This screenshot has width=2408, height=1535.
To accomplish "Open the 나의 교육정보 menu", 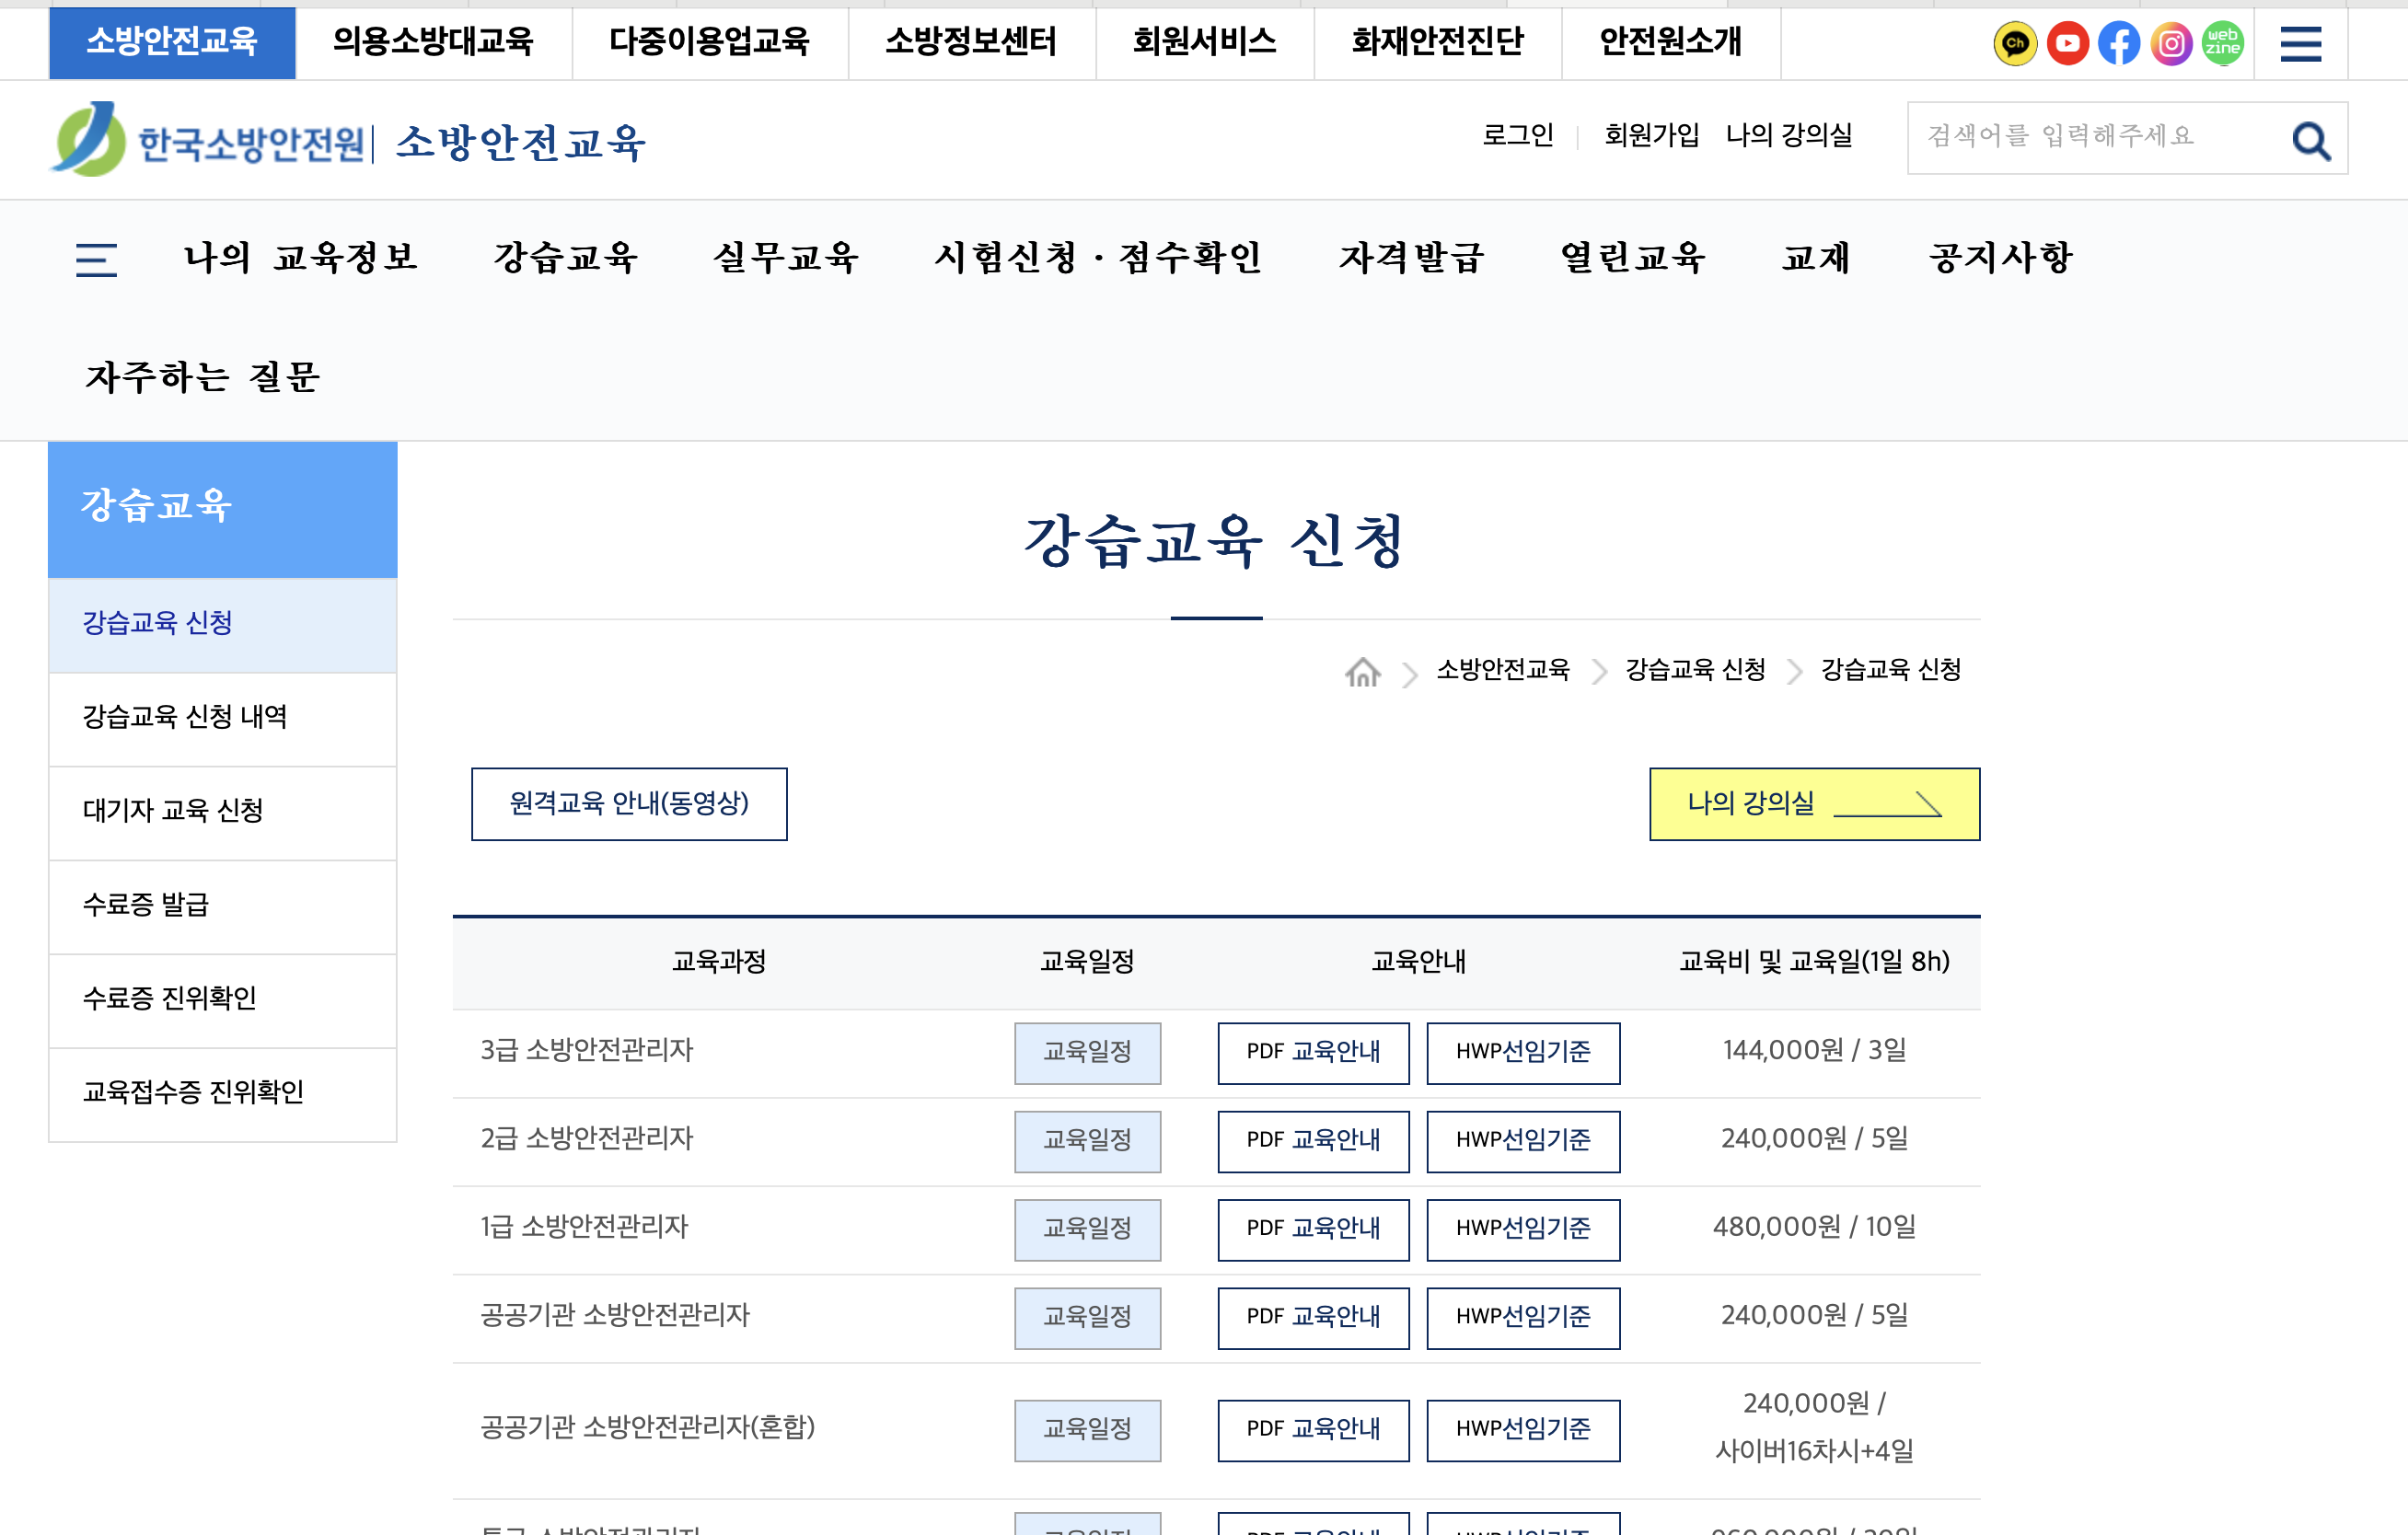I will pyautogui.click(x=300, y=258).
